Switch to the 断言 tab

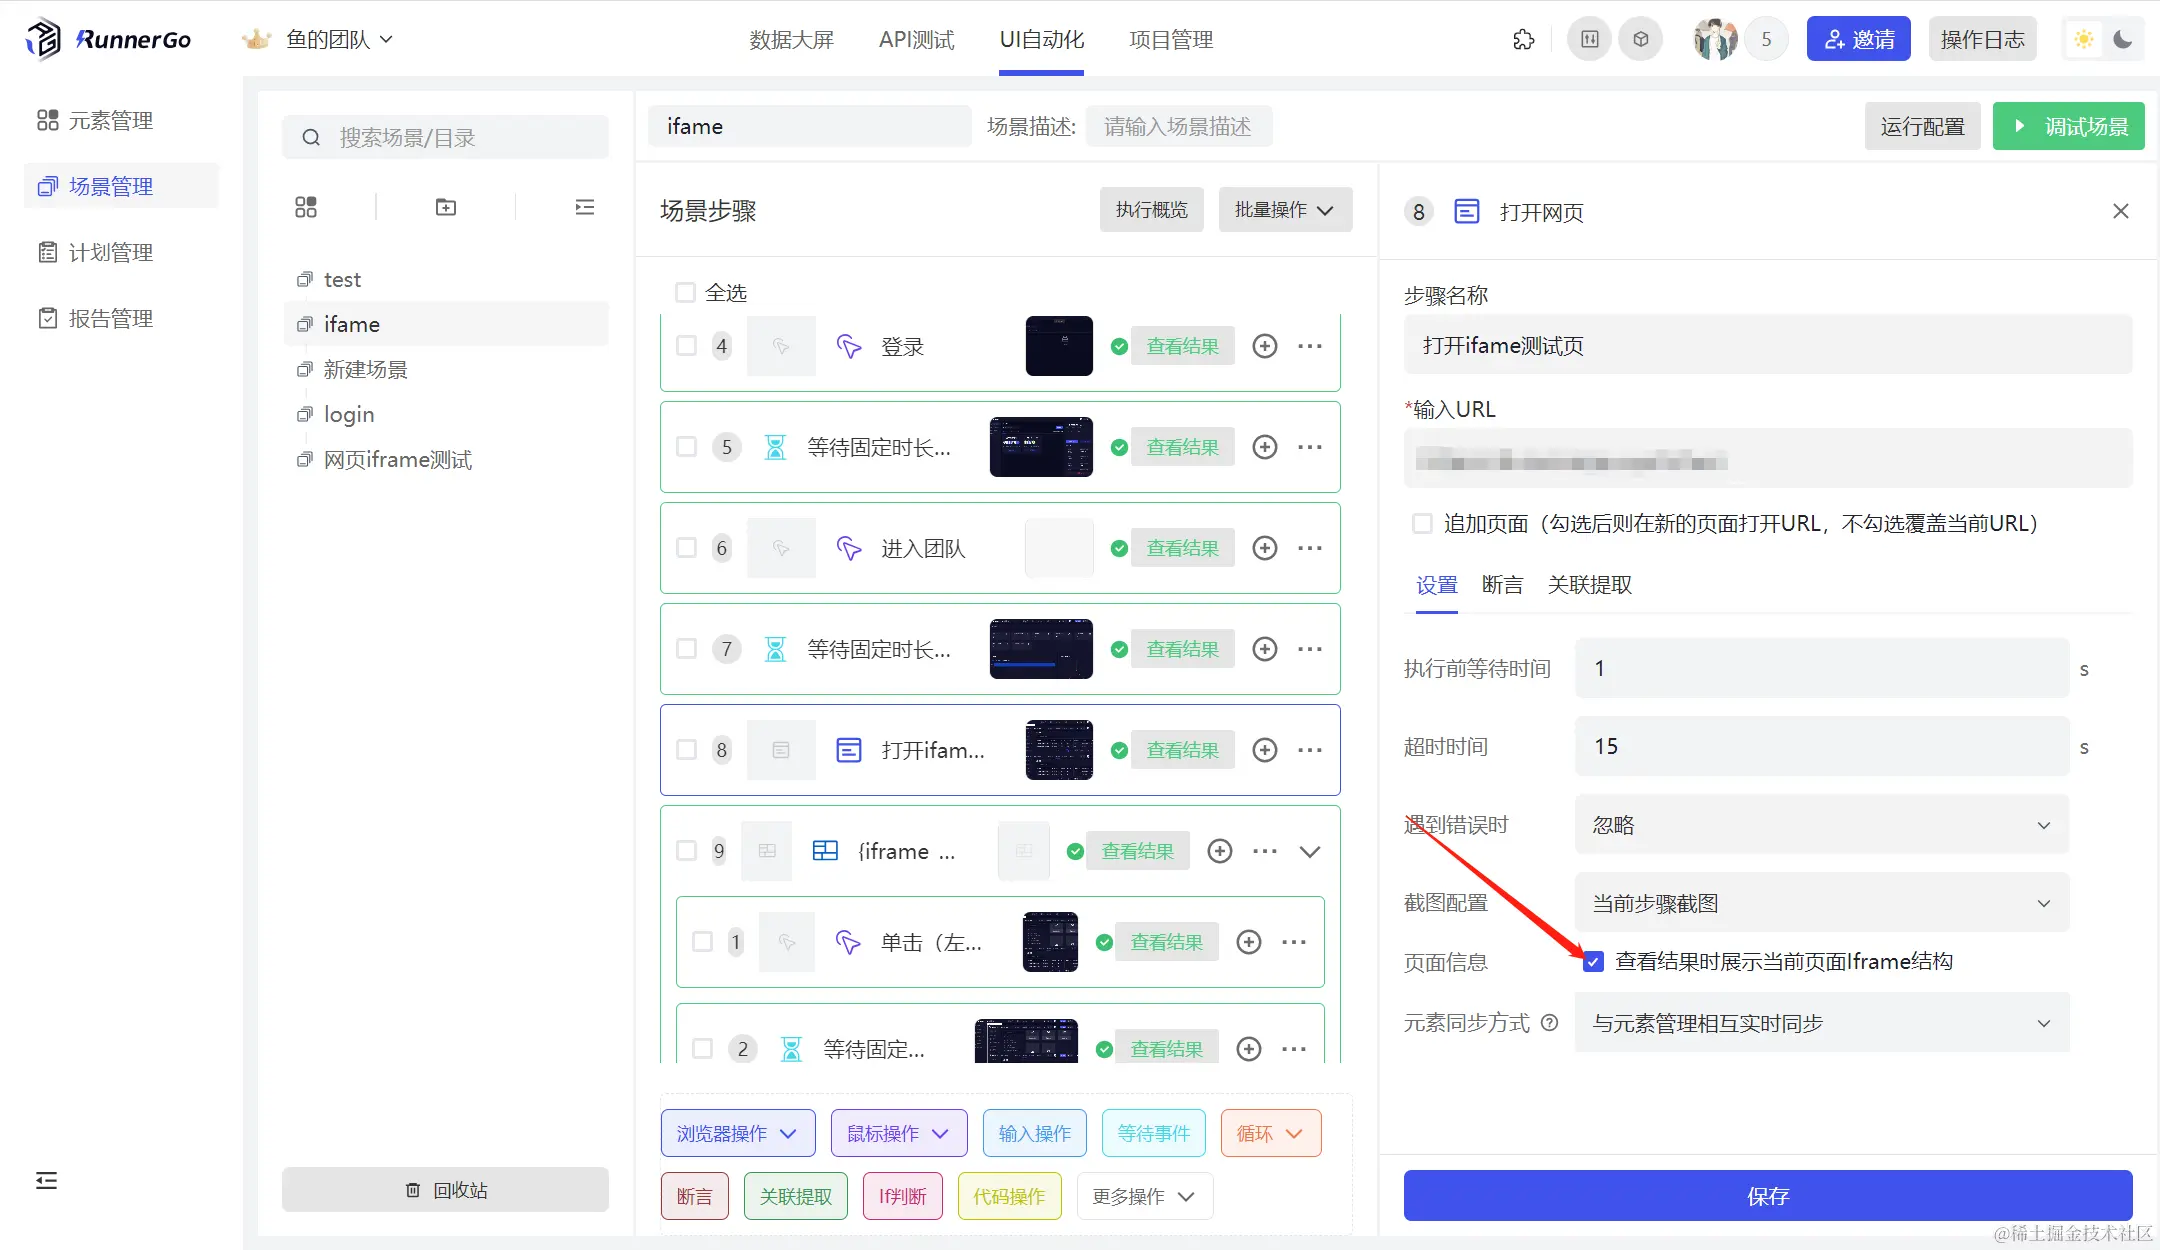point(1502,585)
